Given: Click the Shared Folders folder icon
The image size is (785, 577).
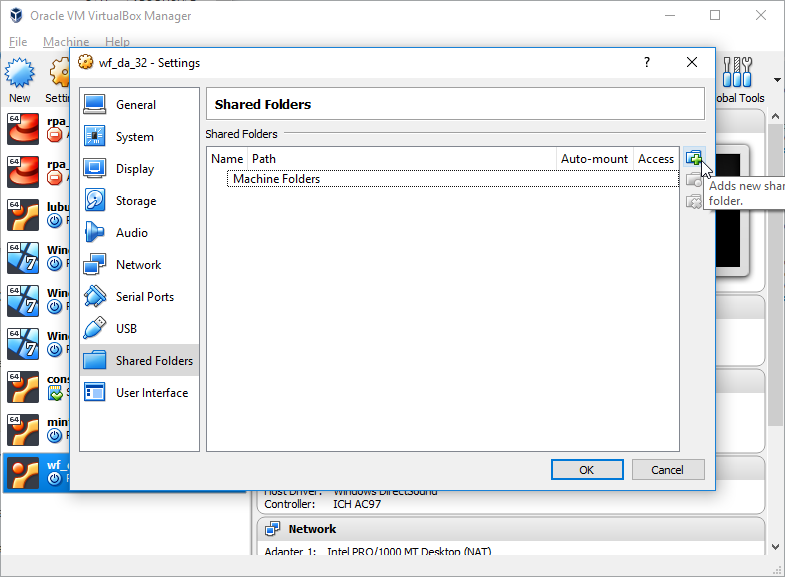Looking at the screenshot, I should [95, 360].
